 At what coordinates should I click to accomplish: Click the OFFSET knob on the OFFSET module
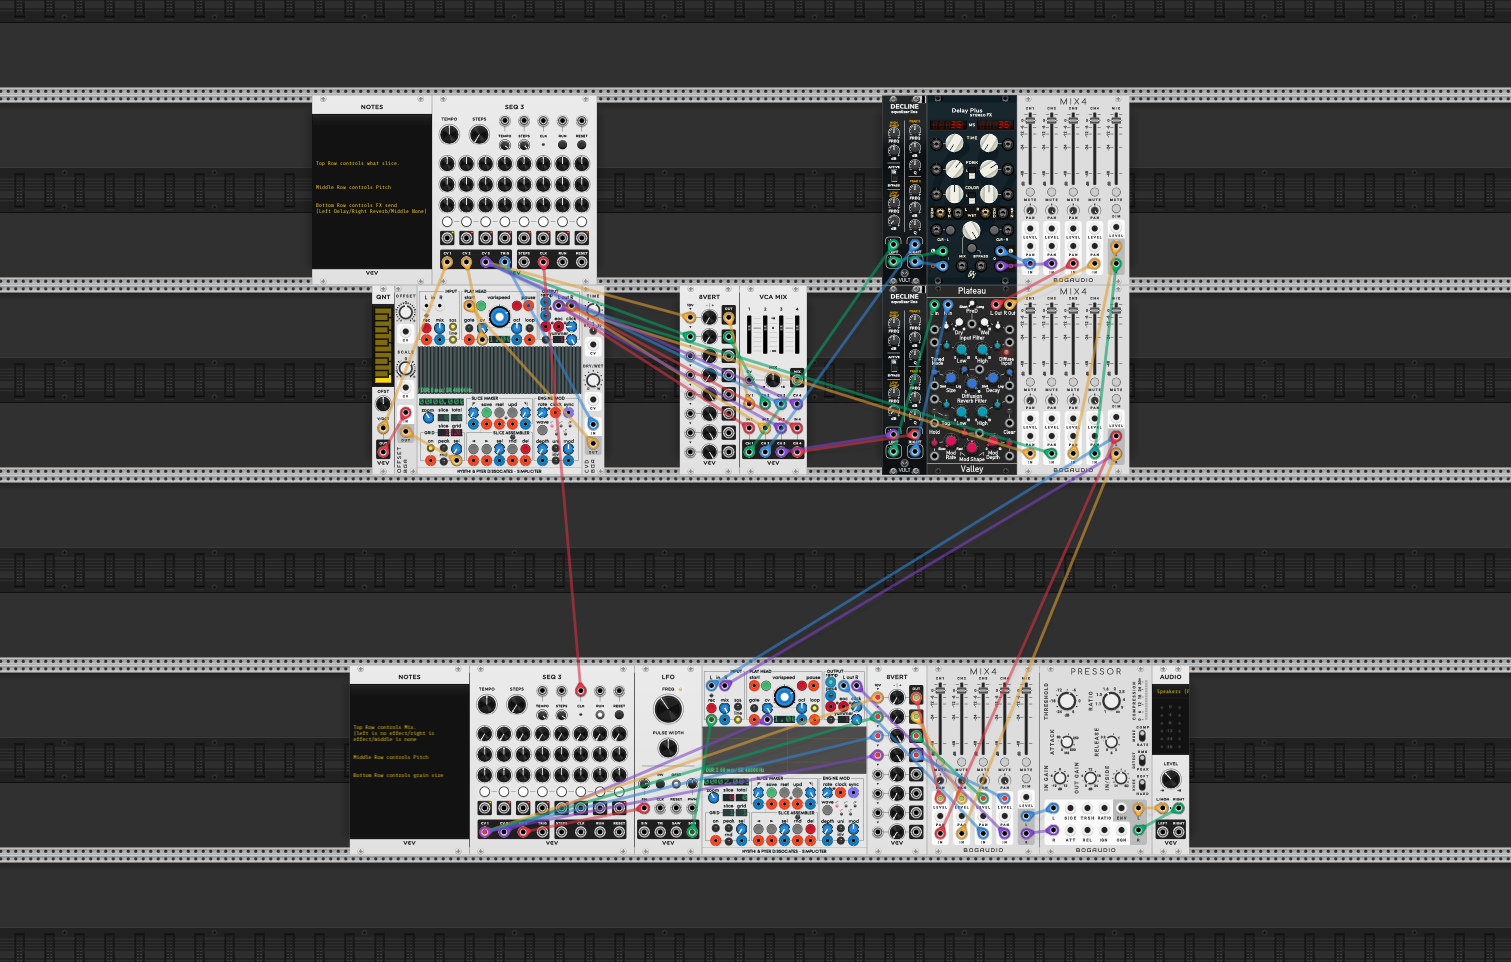click(405, 312)
